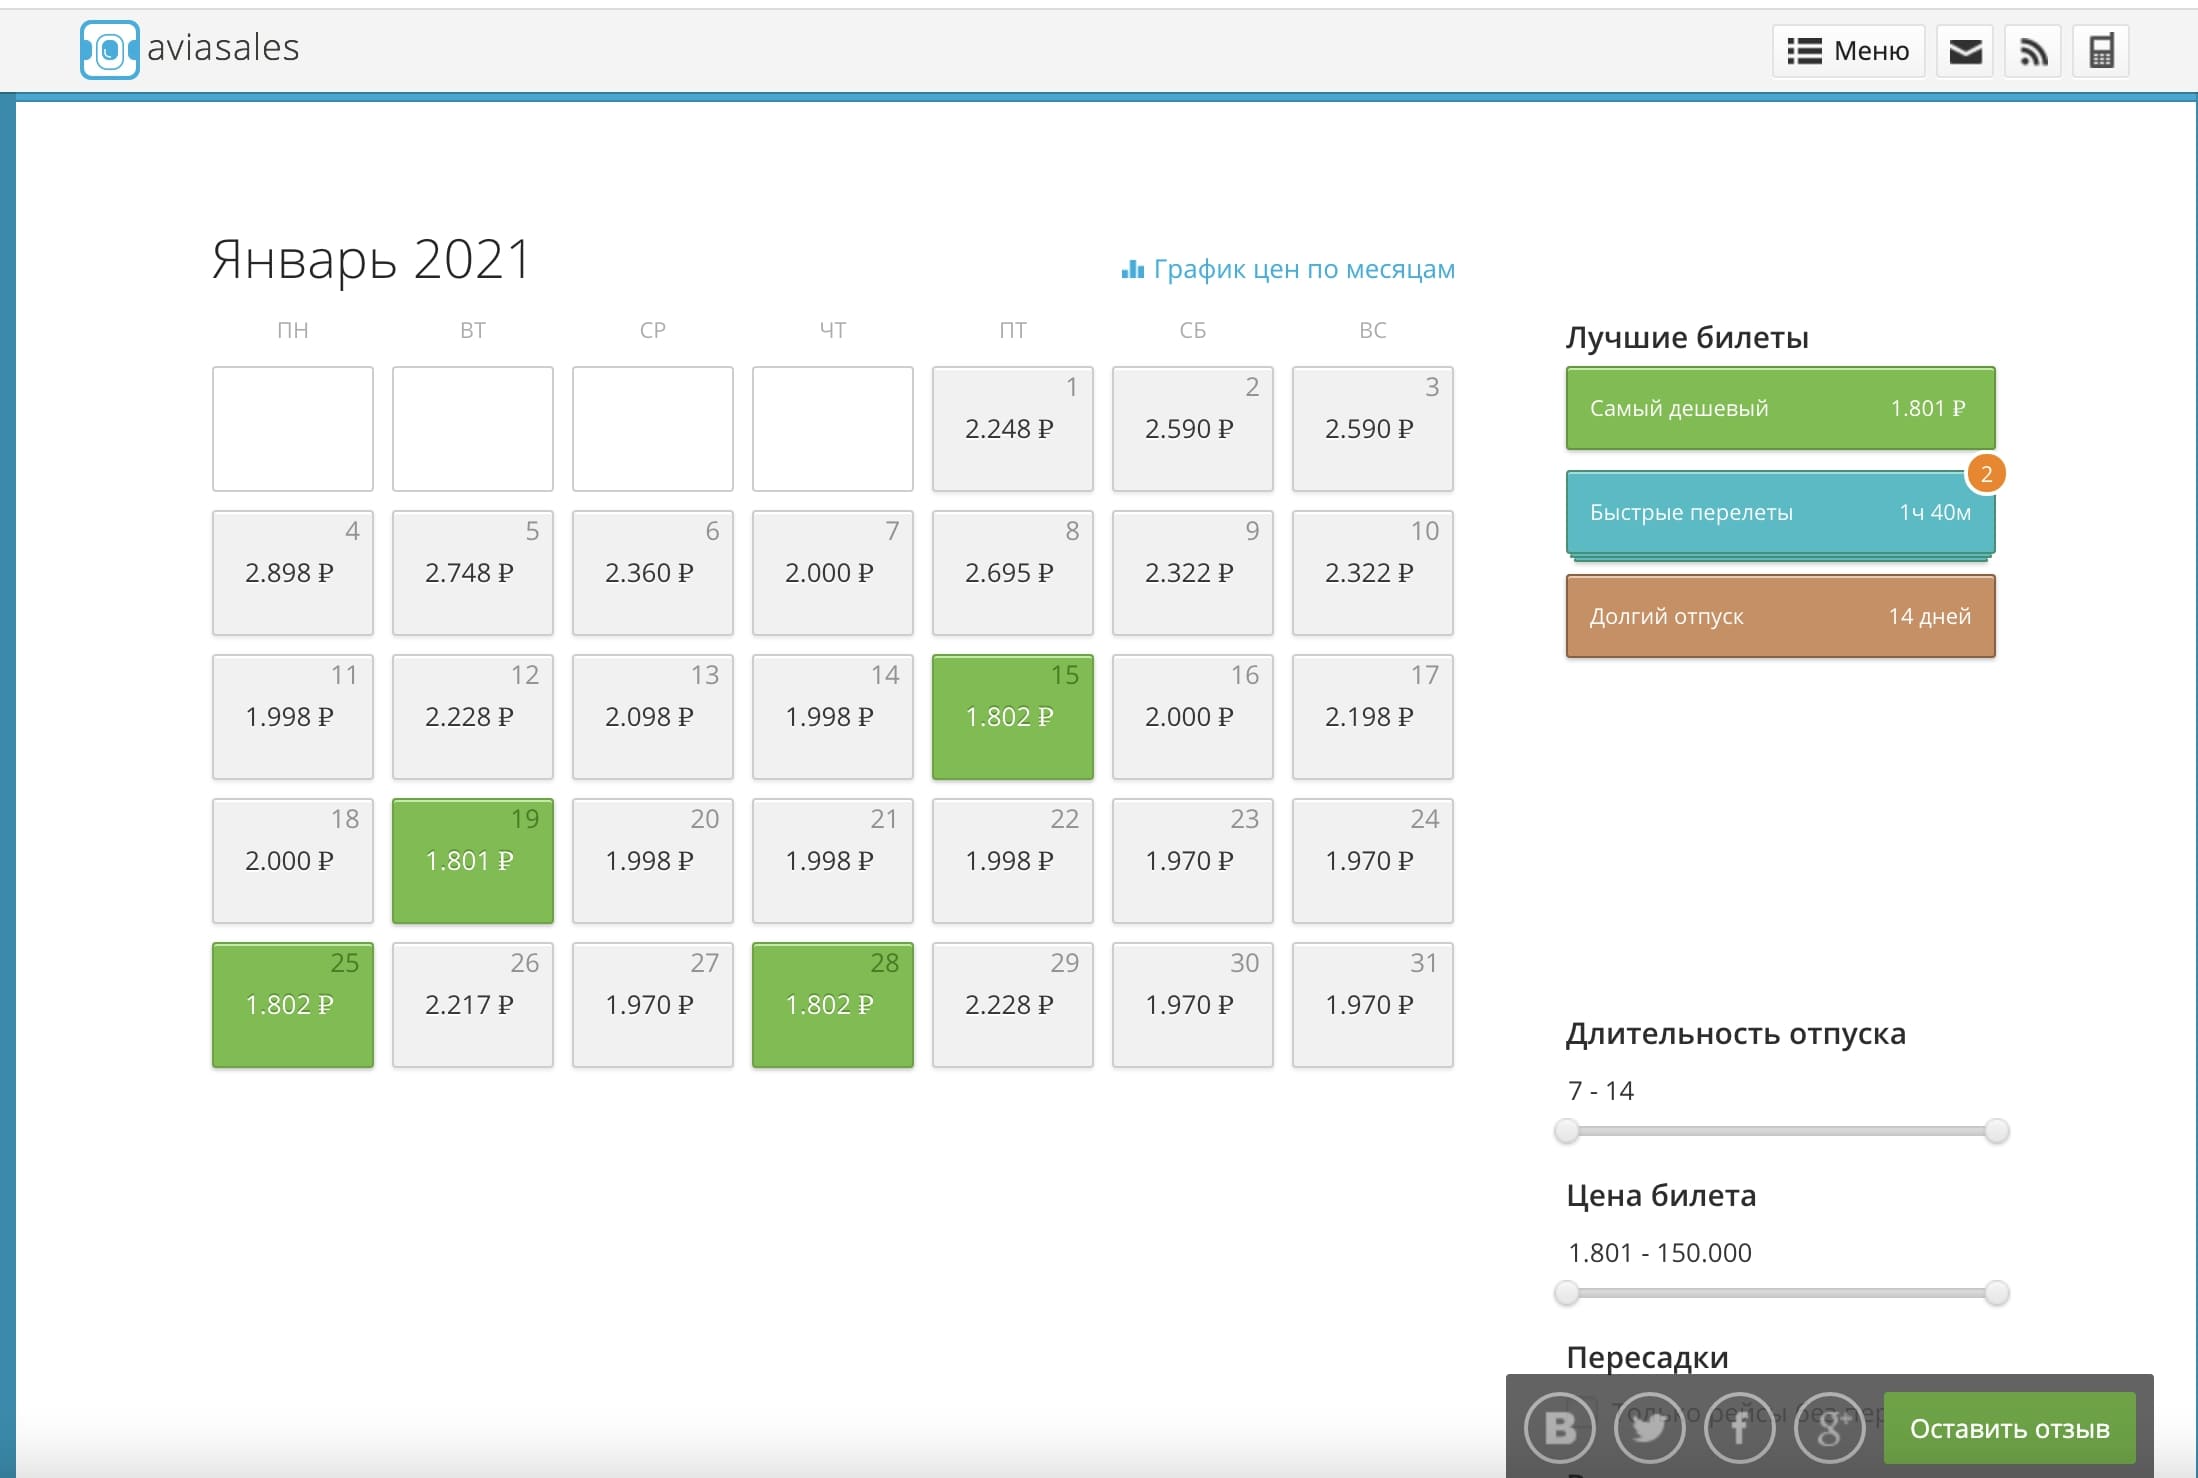This screenshot has width=2198, height=1478.
Task: Select the Долгий отпуск ticket filter
Action: click(1780, 616)
